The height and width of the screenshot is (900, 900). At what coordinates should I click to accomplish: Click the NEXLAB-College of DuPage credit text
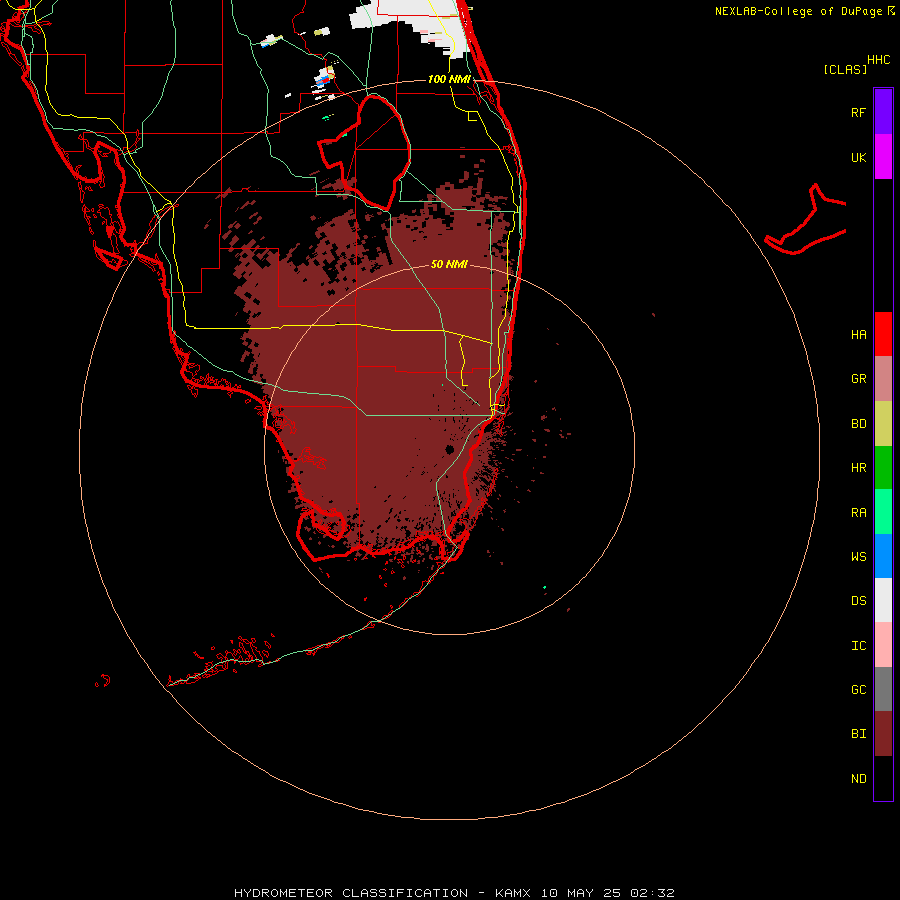click(x=798, y=11)
